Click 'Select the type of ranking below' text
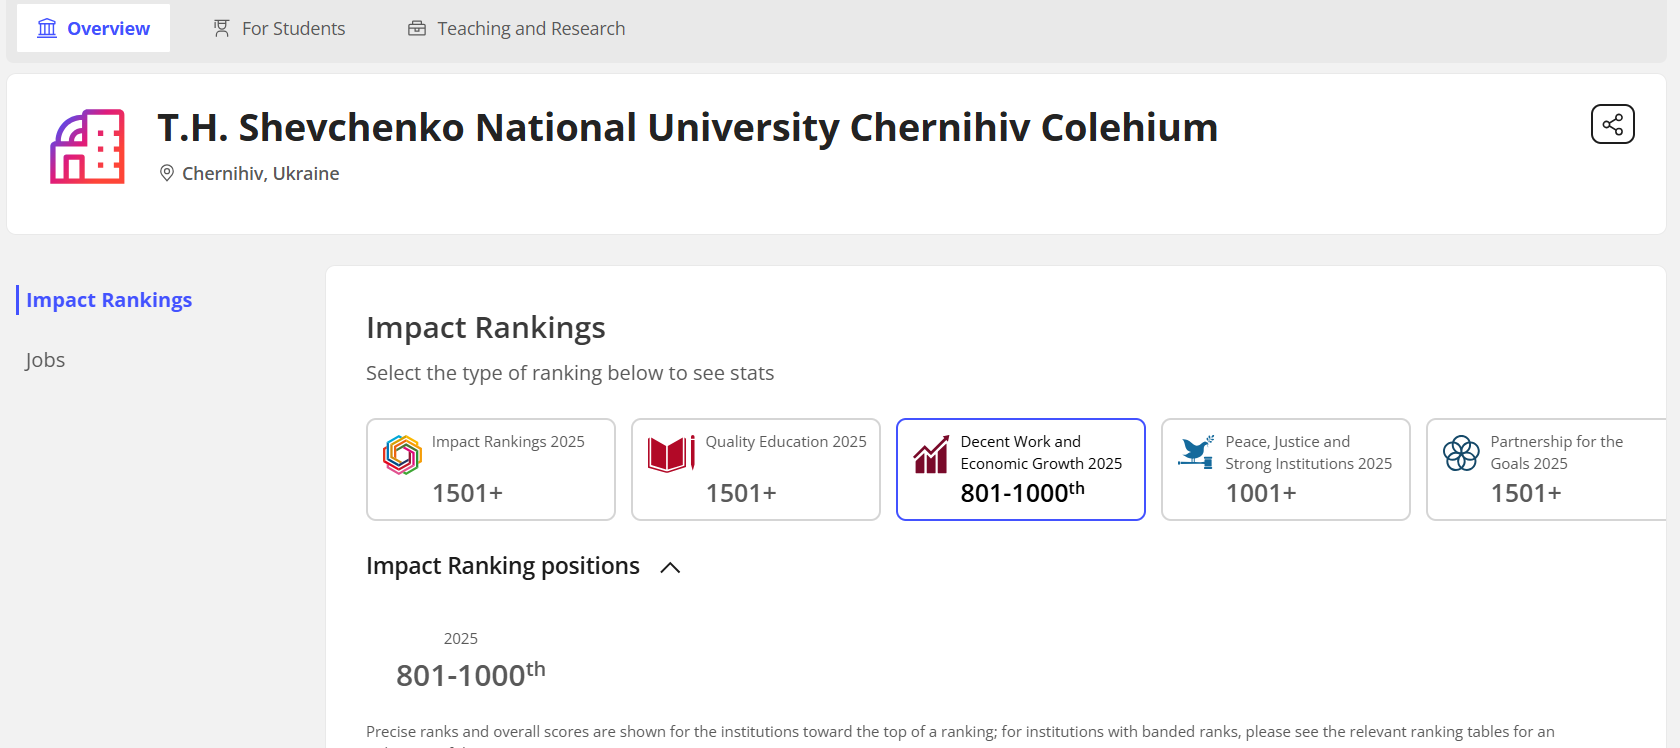The height and width of the screenshot is (748, 1680). tap(570, 373)
